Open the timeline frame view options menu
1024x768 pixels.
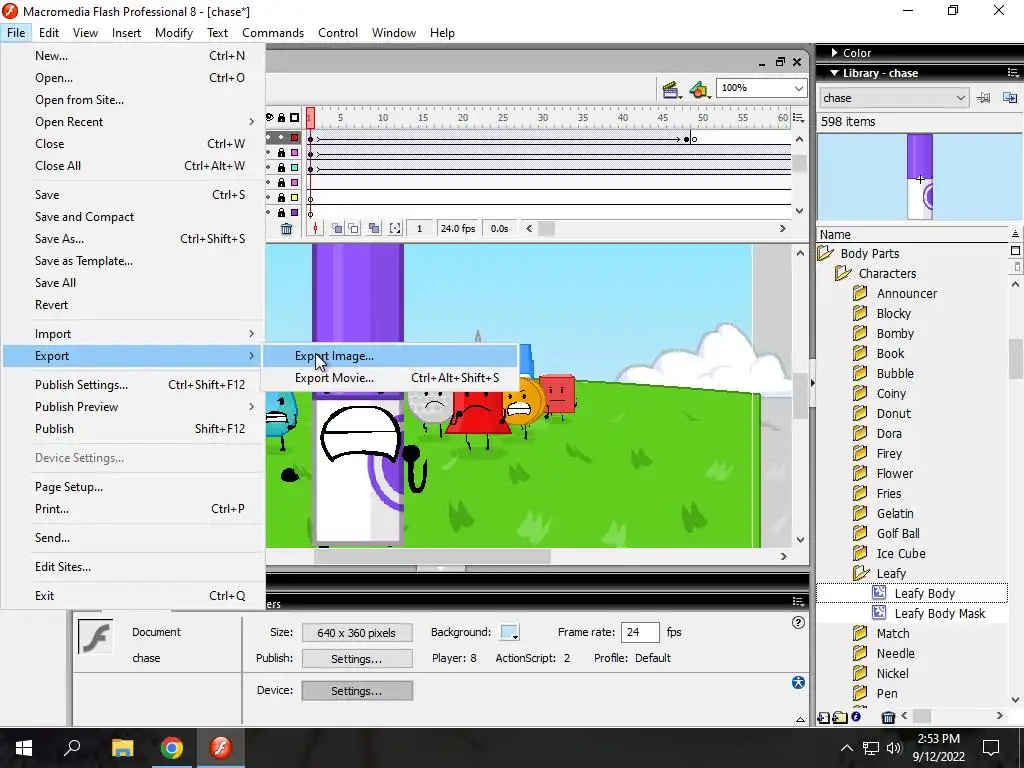coord(798,118)
